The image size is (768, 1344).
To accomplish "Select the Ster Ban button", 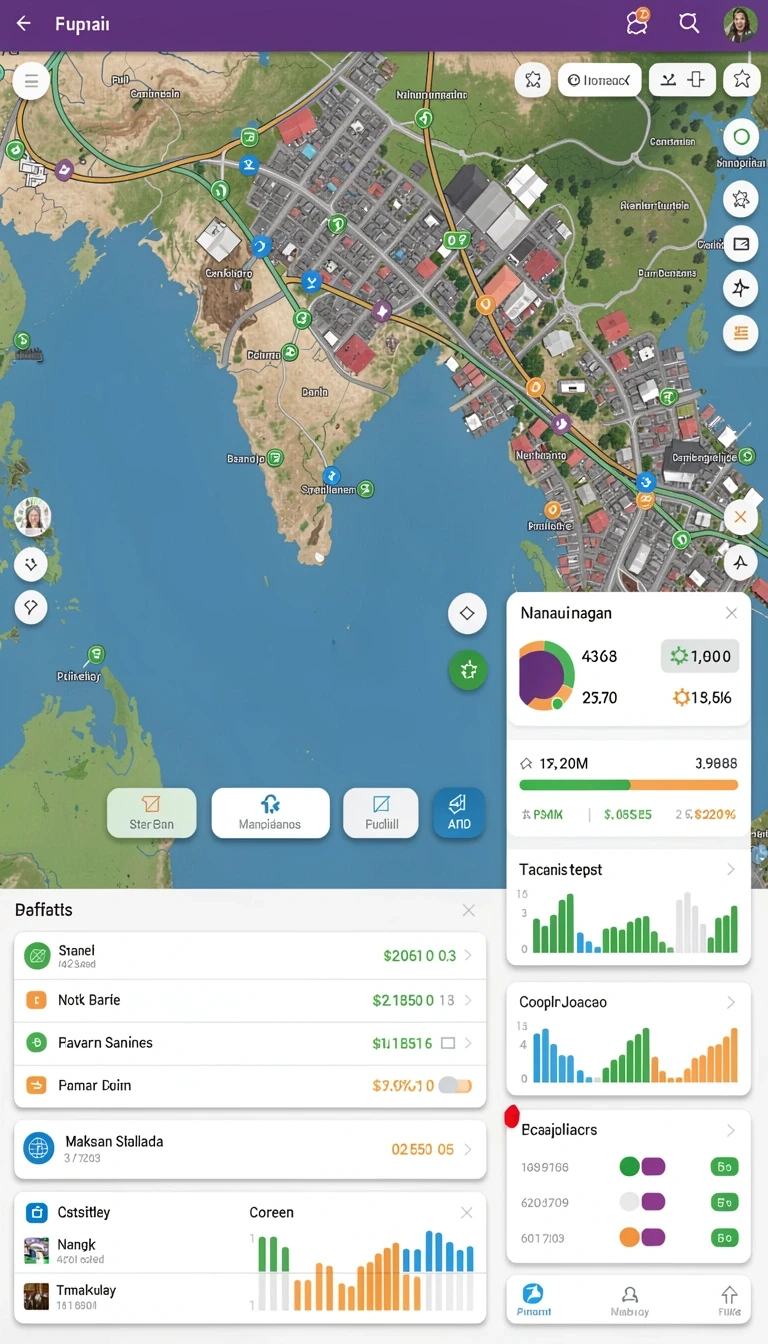I will [x=151, y=813].
